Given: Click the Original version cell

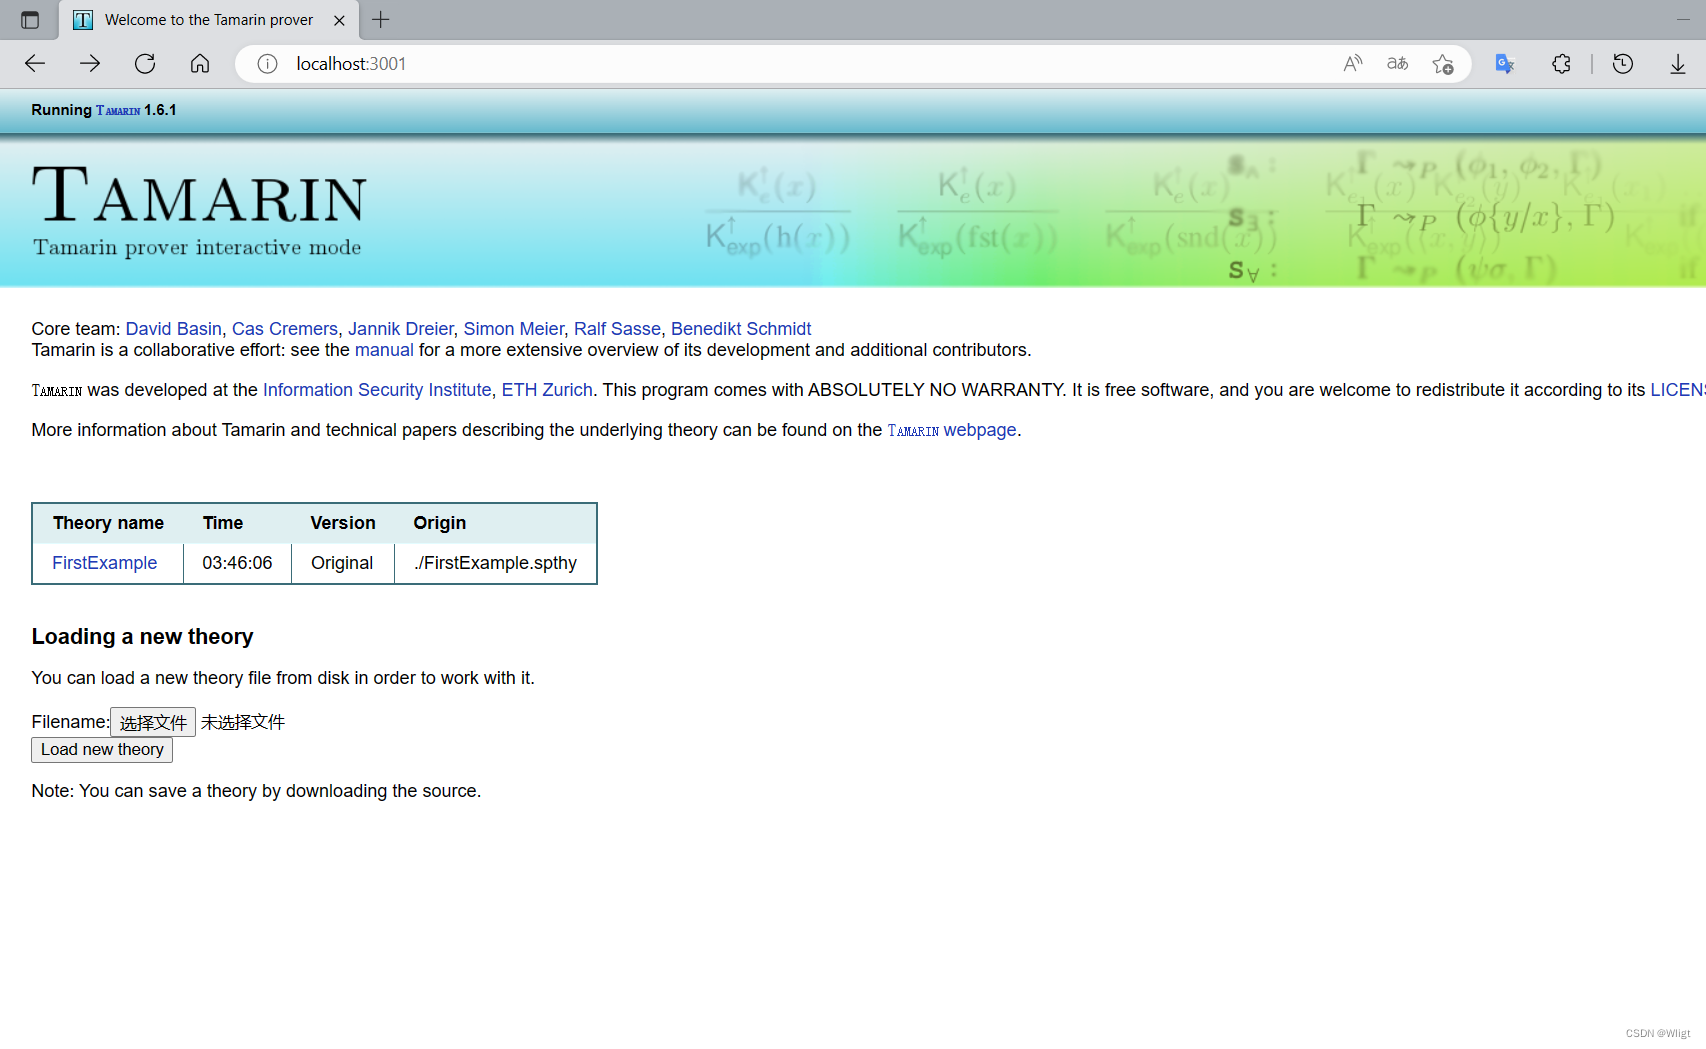Looking at the screenshot, I should coord(342,563).
